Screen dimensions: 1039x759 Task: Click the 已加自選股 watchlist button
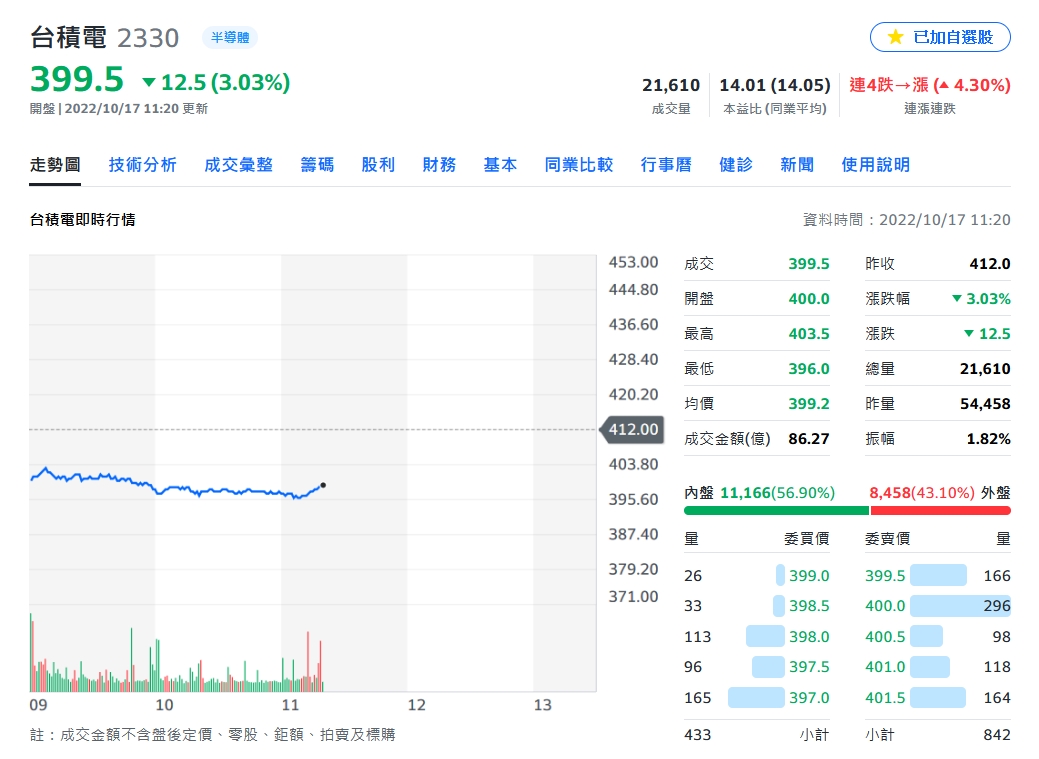pos(940,37)
